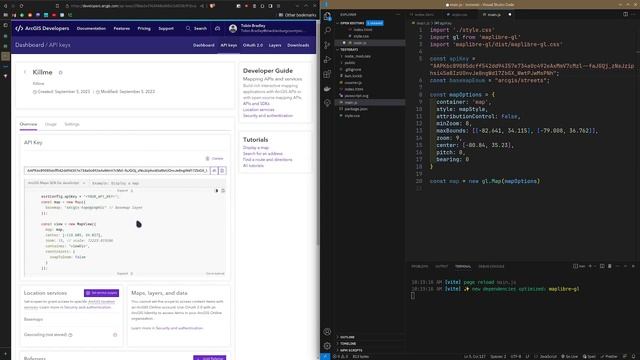Screen dimensions: 640x360
Task: Click remote window indicator in VS Code status bar
Action: click(x=325, y=356)
